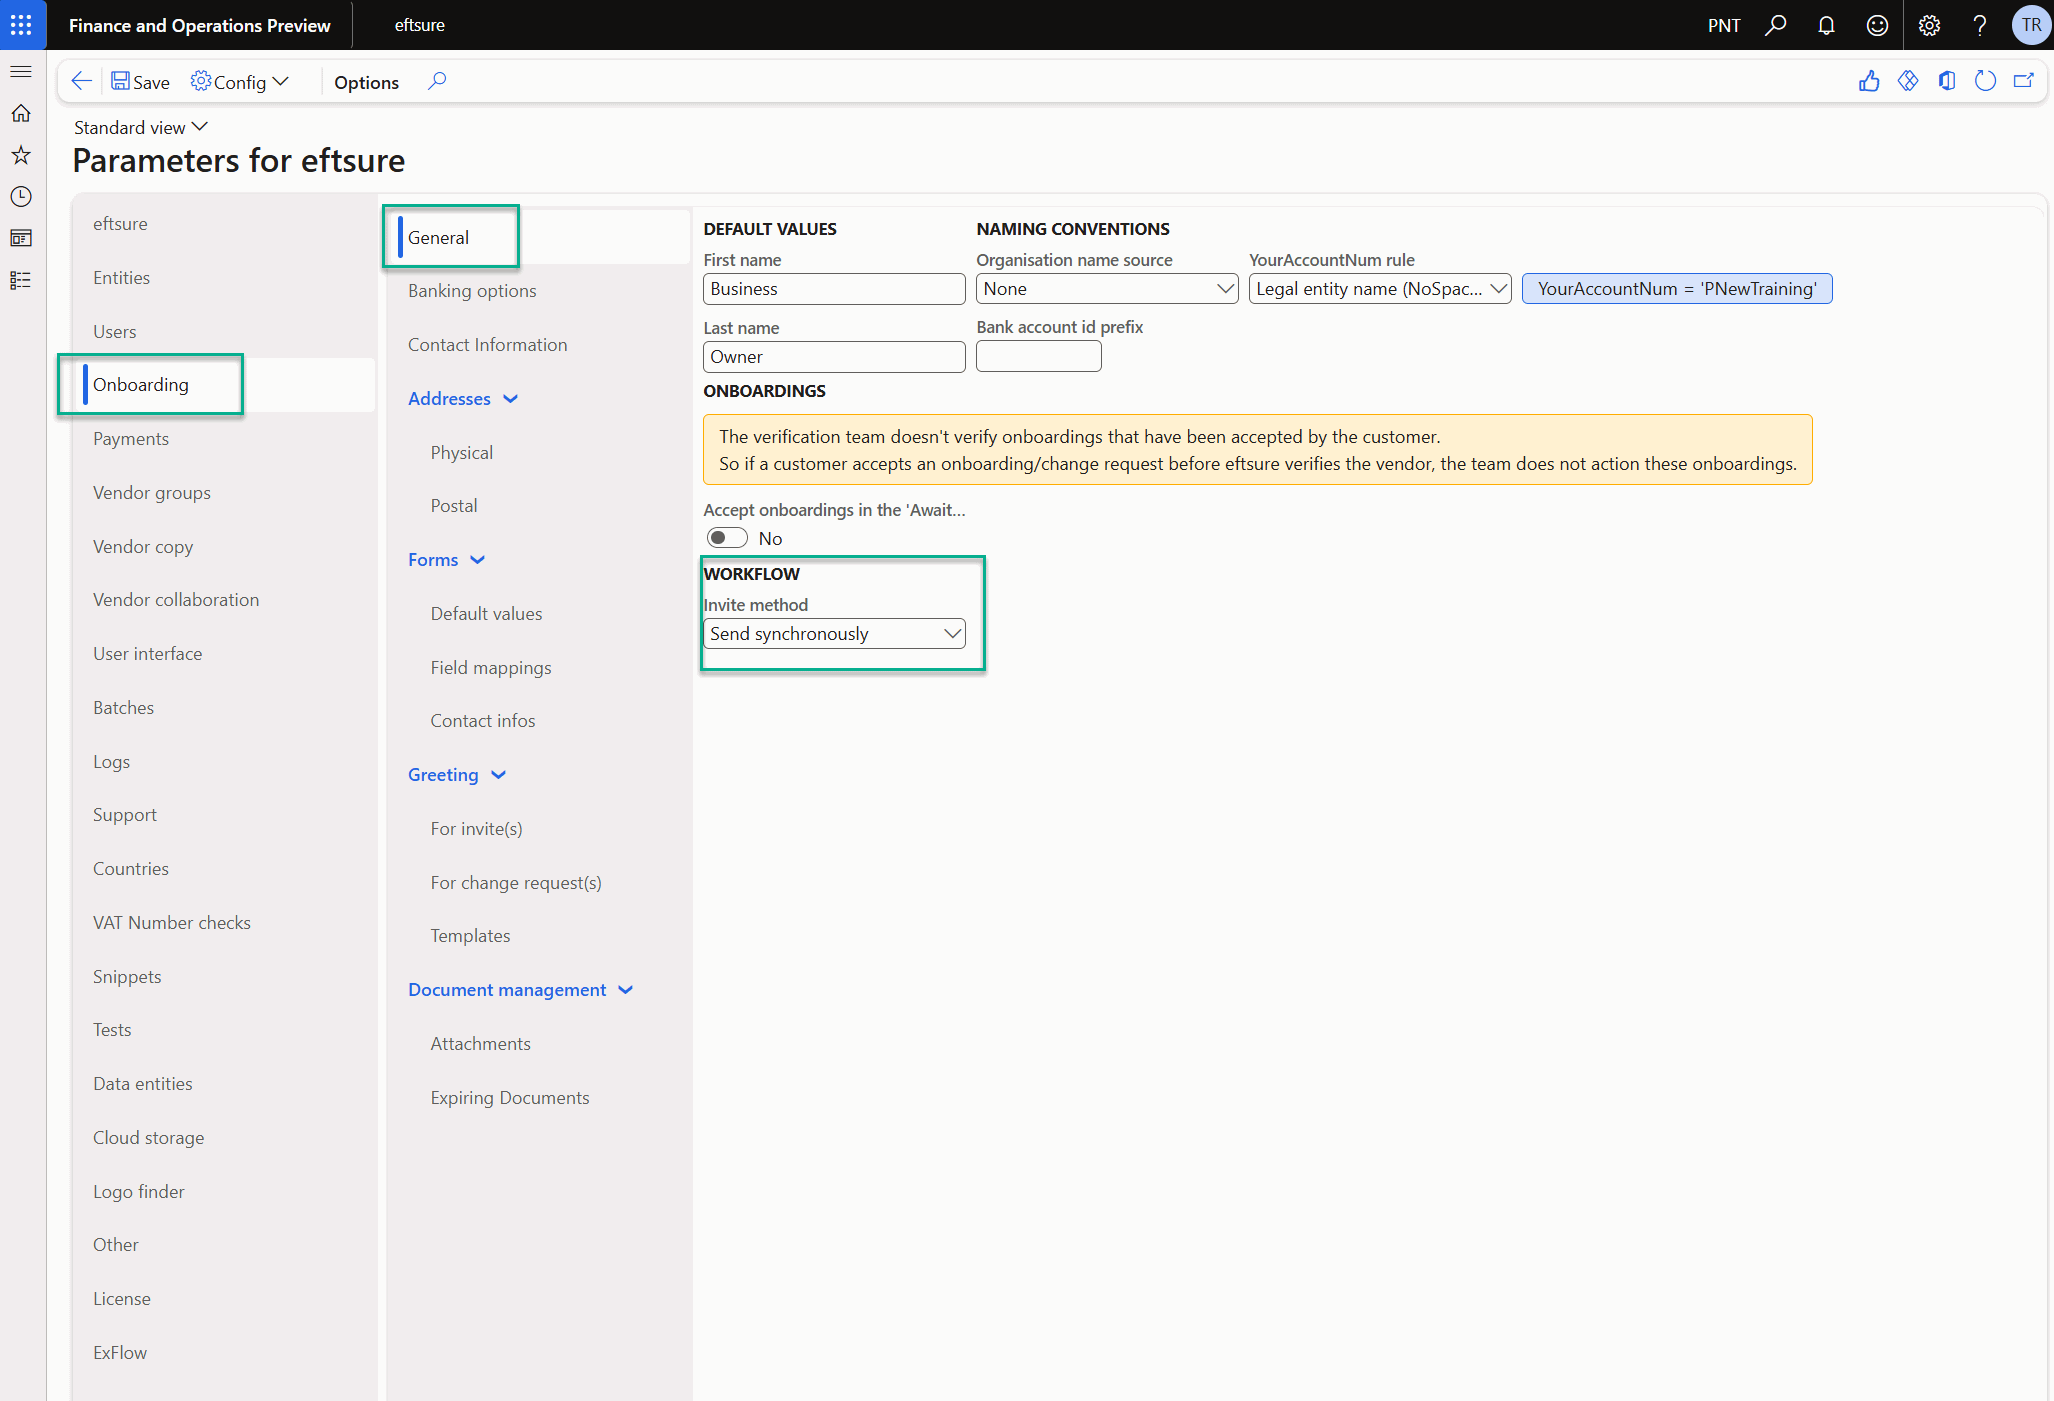
Task: Select the User interface tab
Action: tap(148, 654)
